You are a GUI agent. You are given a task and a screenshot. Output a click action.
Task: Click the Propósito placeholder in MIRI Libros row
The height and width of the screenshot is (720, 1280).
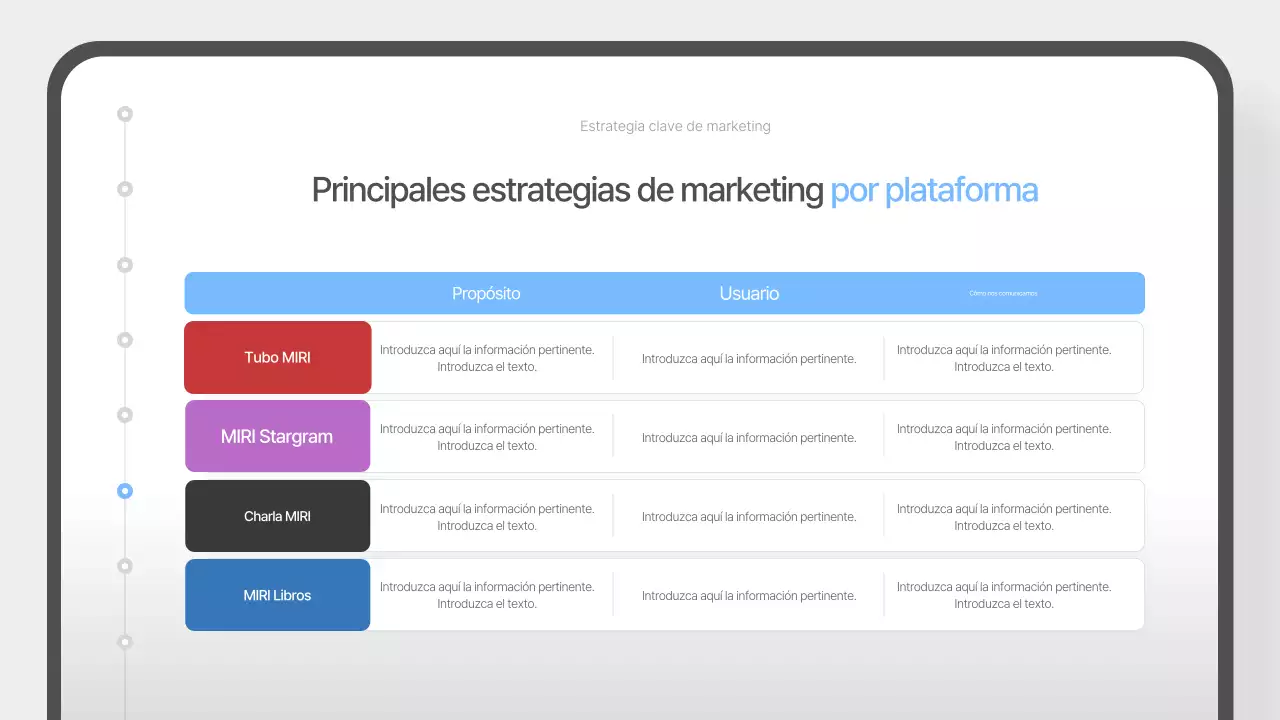487,595
